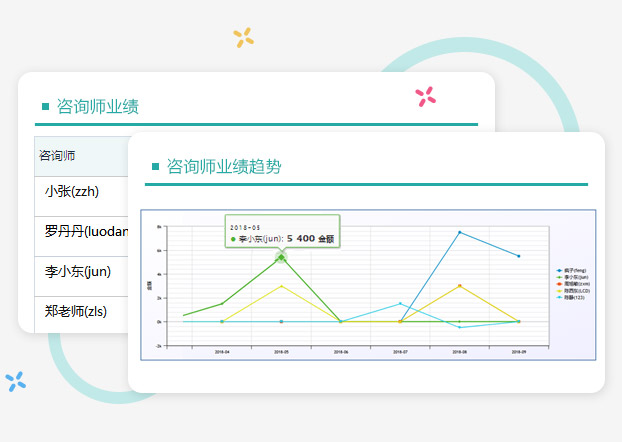Screen dimensions: 622x442
Task: Click the 李小东(jun) table row
Action: [x=77, y=271]
